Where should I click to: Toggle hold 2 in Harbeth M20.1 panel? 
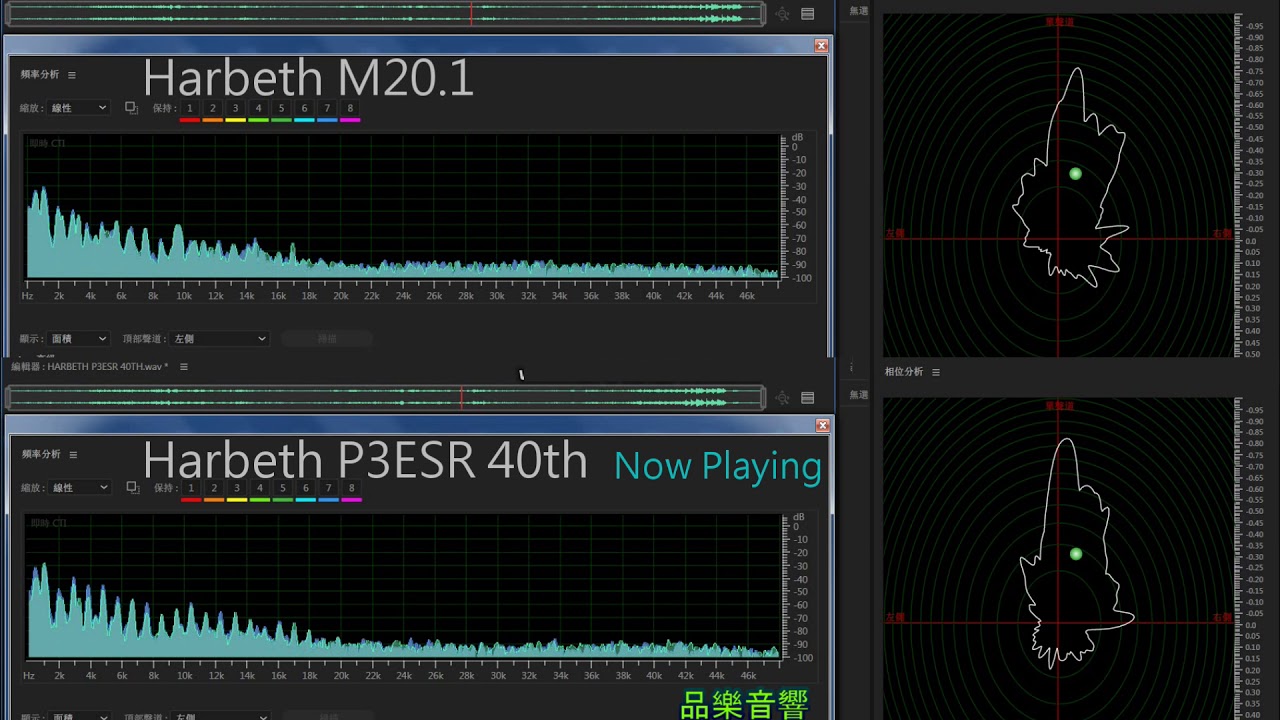[212, 108]
